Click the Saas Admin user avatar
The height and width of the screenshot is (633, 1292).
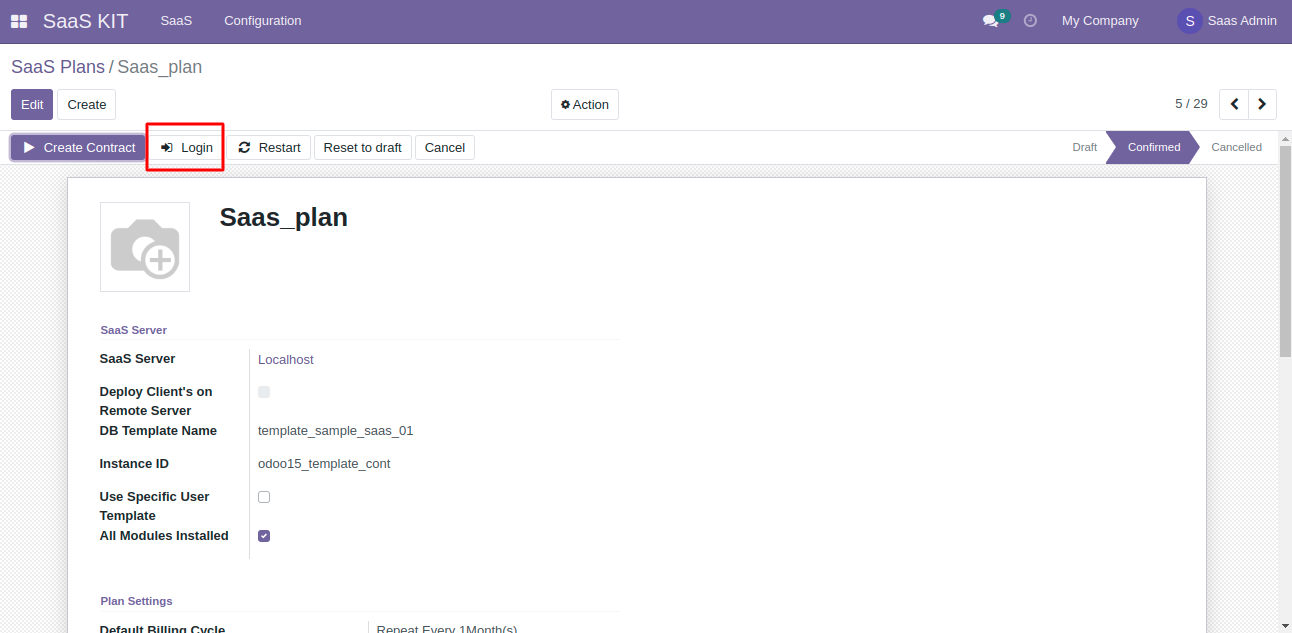(x=1189, y=21)
